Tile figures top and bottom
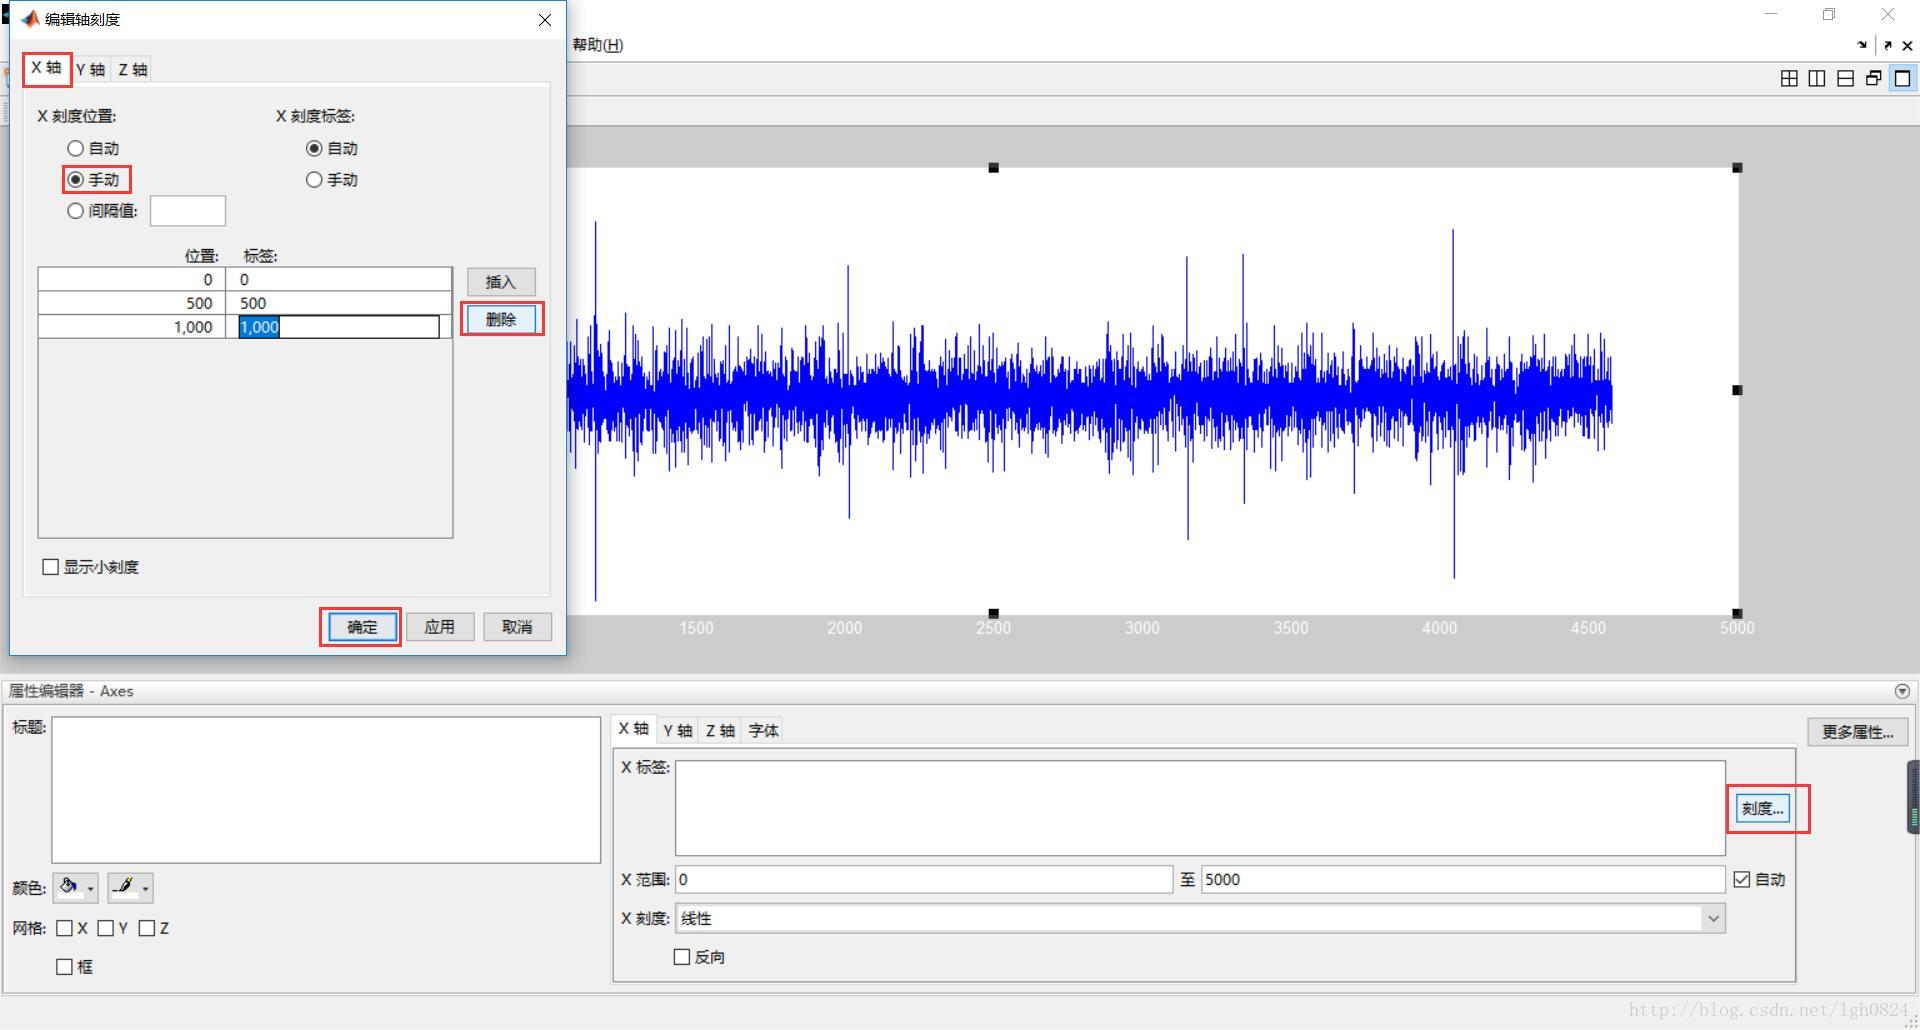 click(x=1845, y=78)
